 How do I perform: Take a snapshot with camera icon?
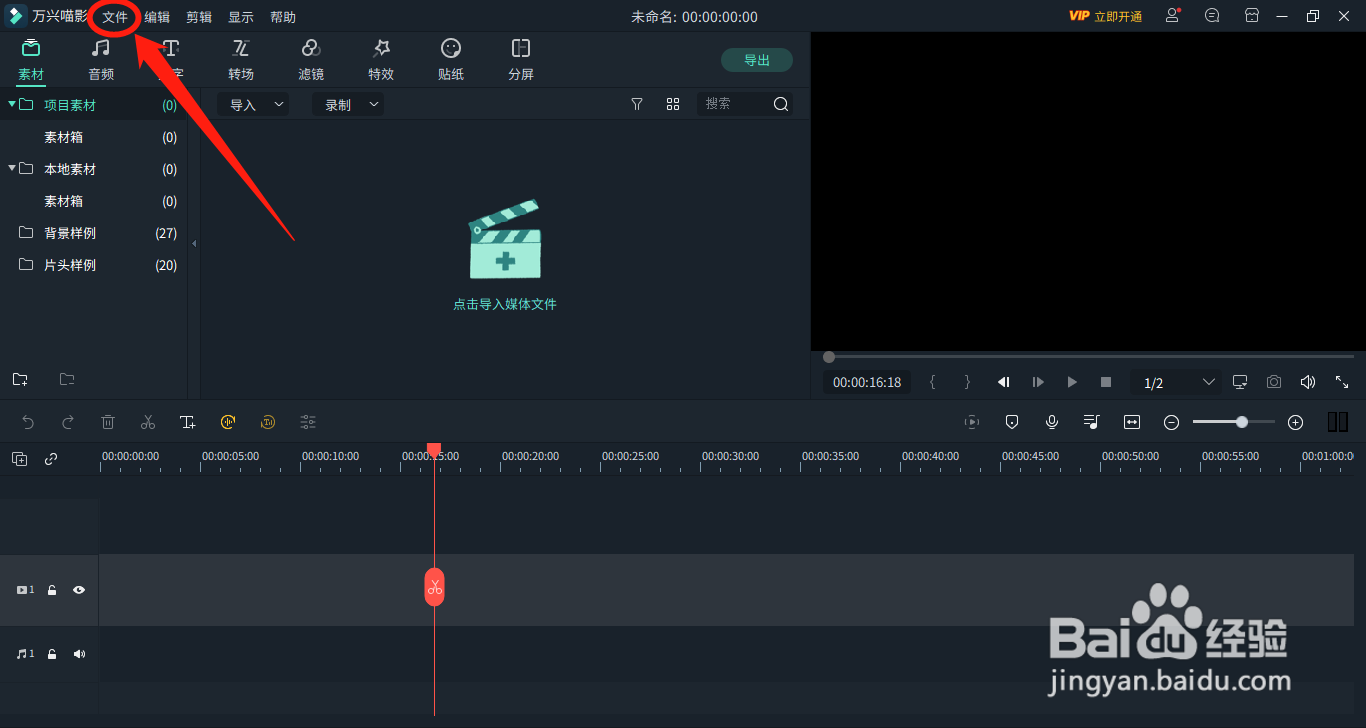coord(1274,382)
